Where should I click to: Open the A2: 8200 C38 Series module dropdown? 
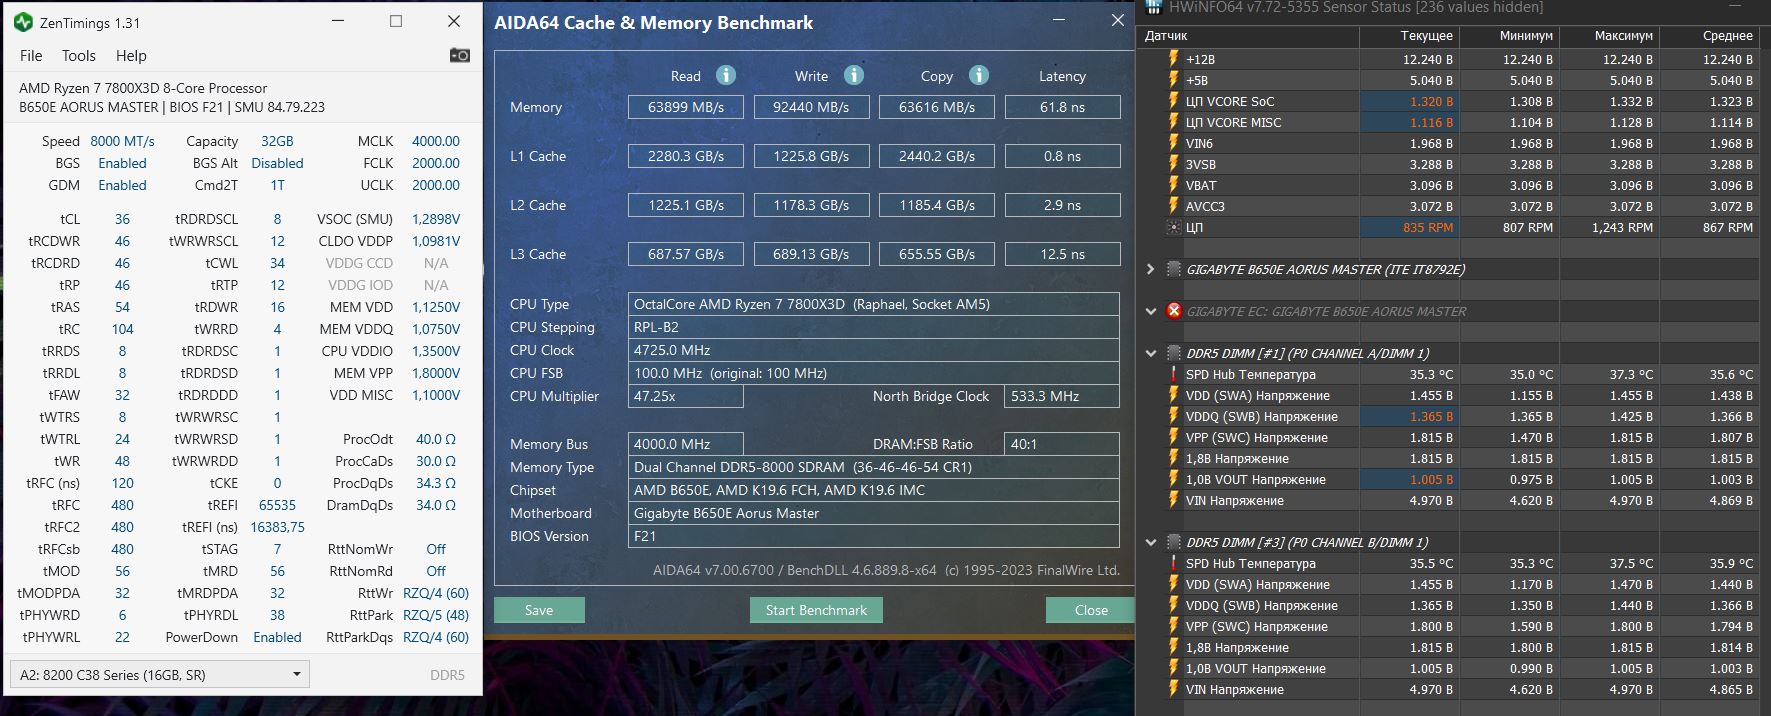click(160, 674)
